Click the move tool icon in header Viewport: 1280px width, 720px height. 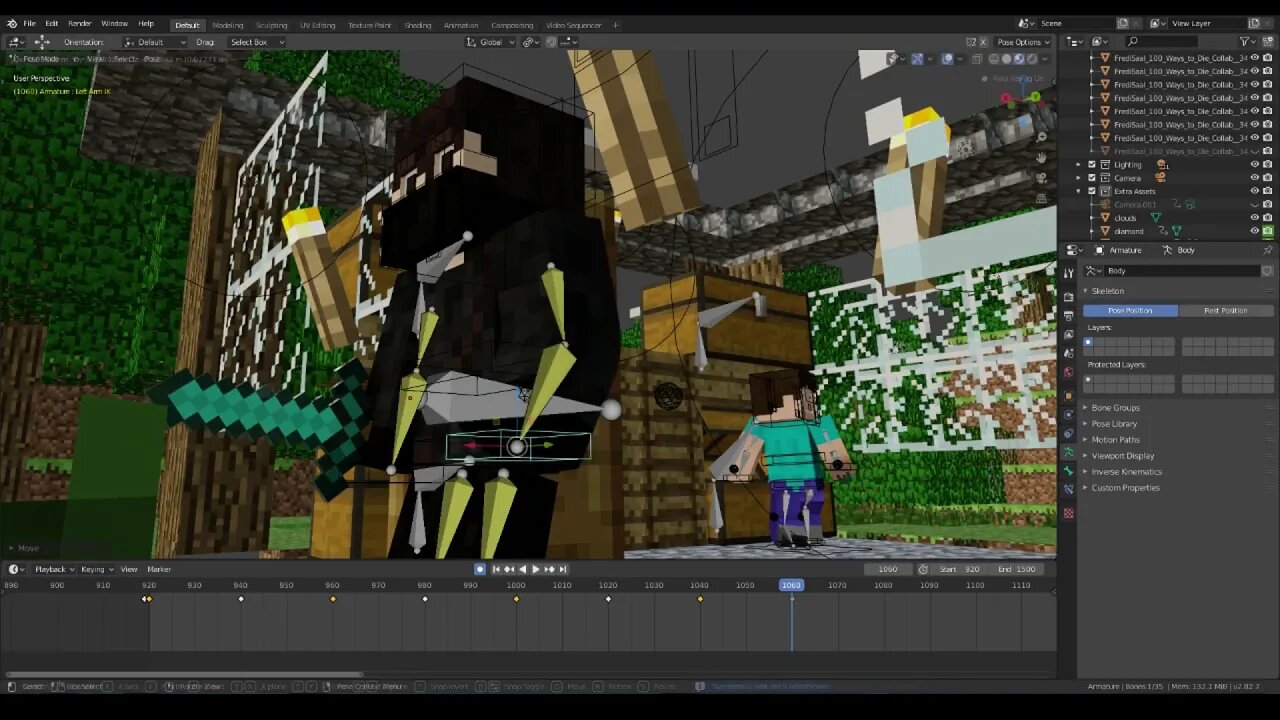click(42, 42)
